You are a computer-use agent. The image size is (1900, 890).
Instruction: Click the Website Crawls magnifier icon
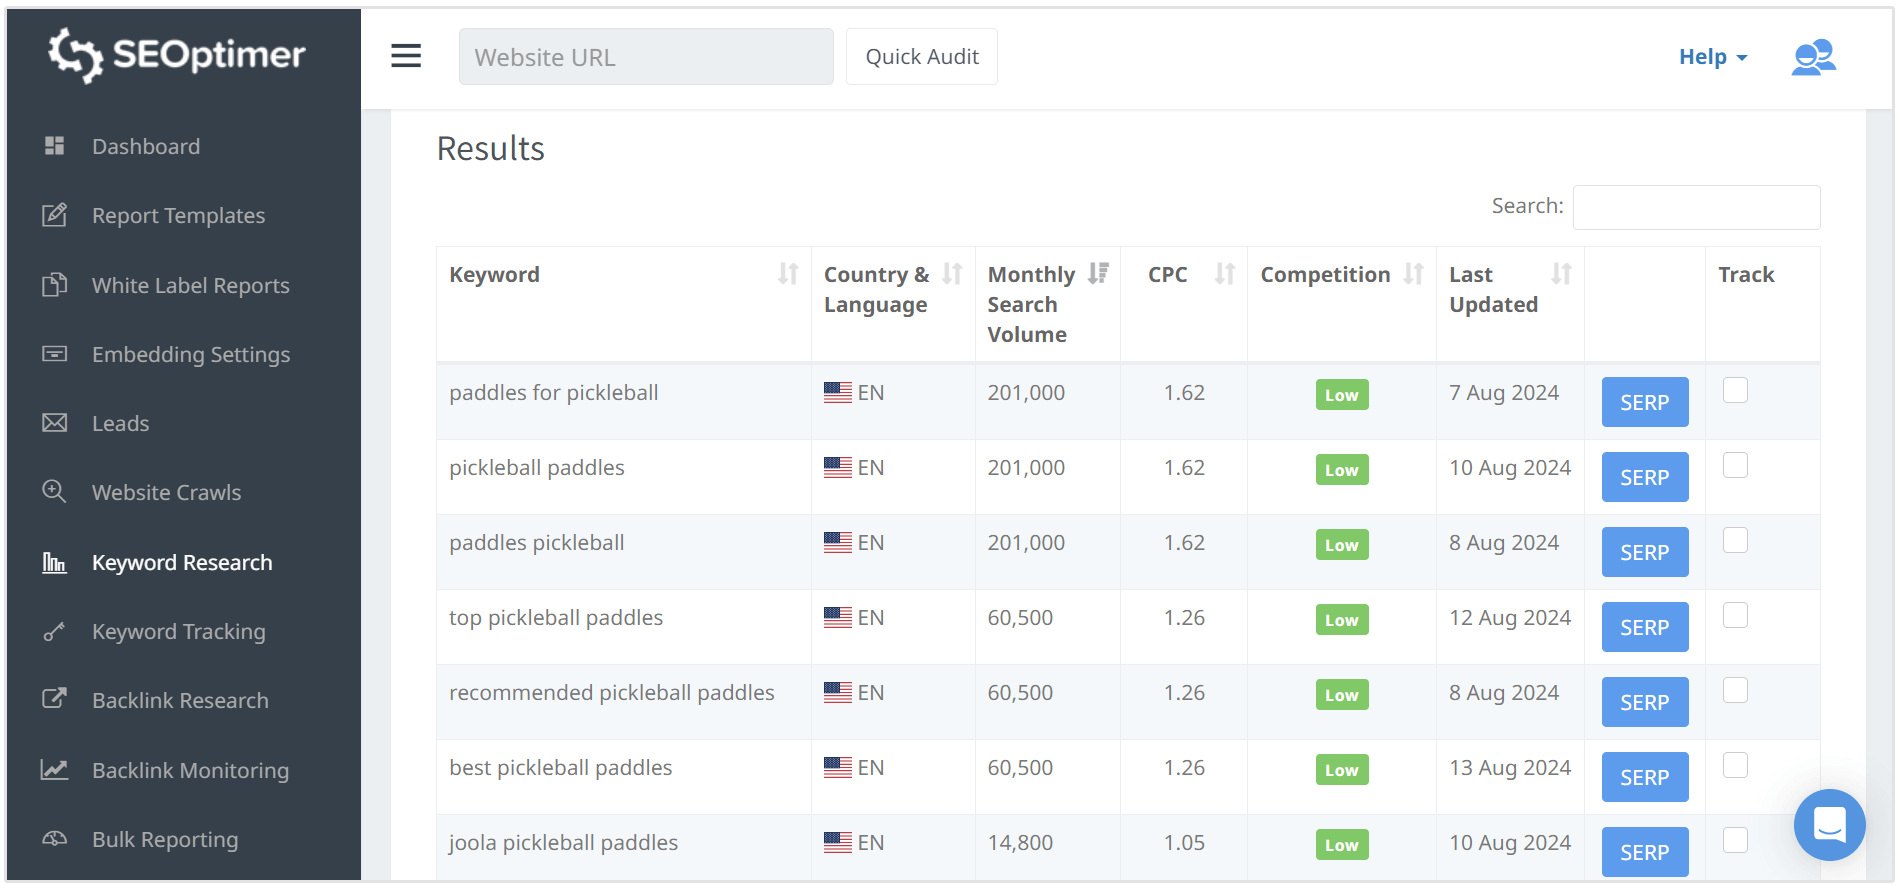click(x=55, y=492)
